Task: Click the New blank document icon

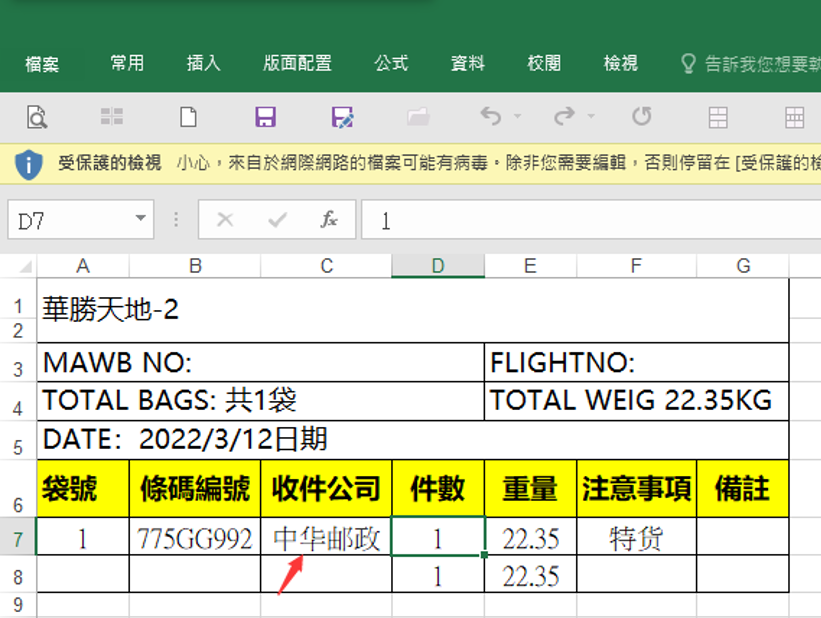Action: pyautogui.click(x=188, y=117)
